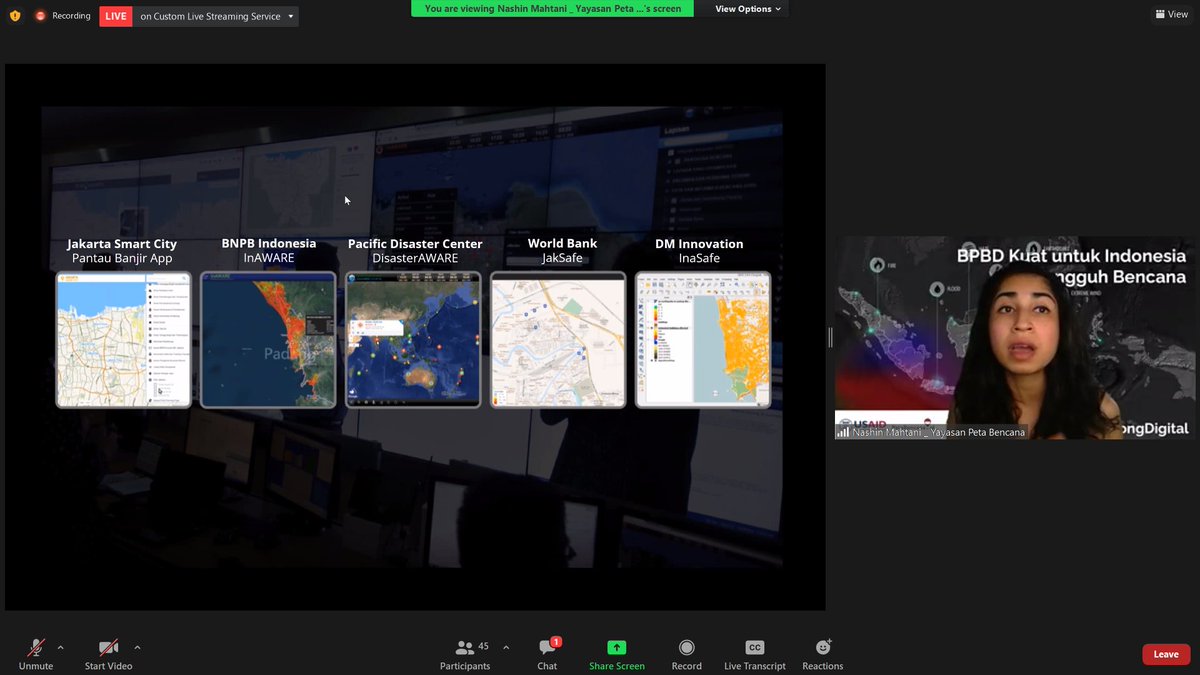The height and width of the screenshot is (675, 1200).
Task: Click the encryption shield icon
Action: coord(15,16)
